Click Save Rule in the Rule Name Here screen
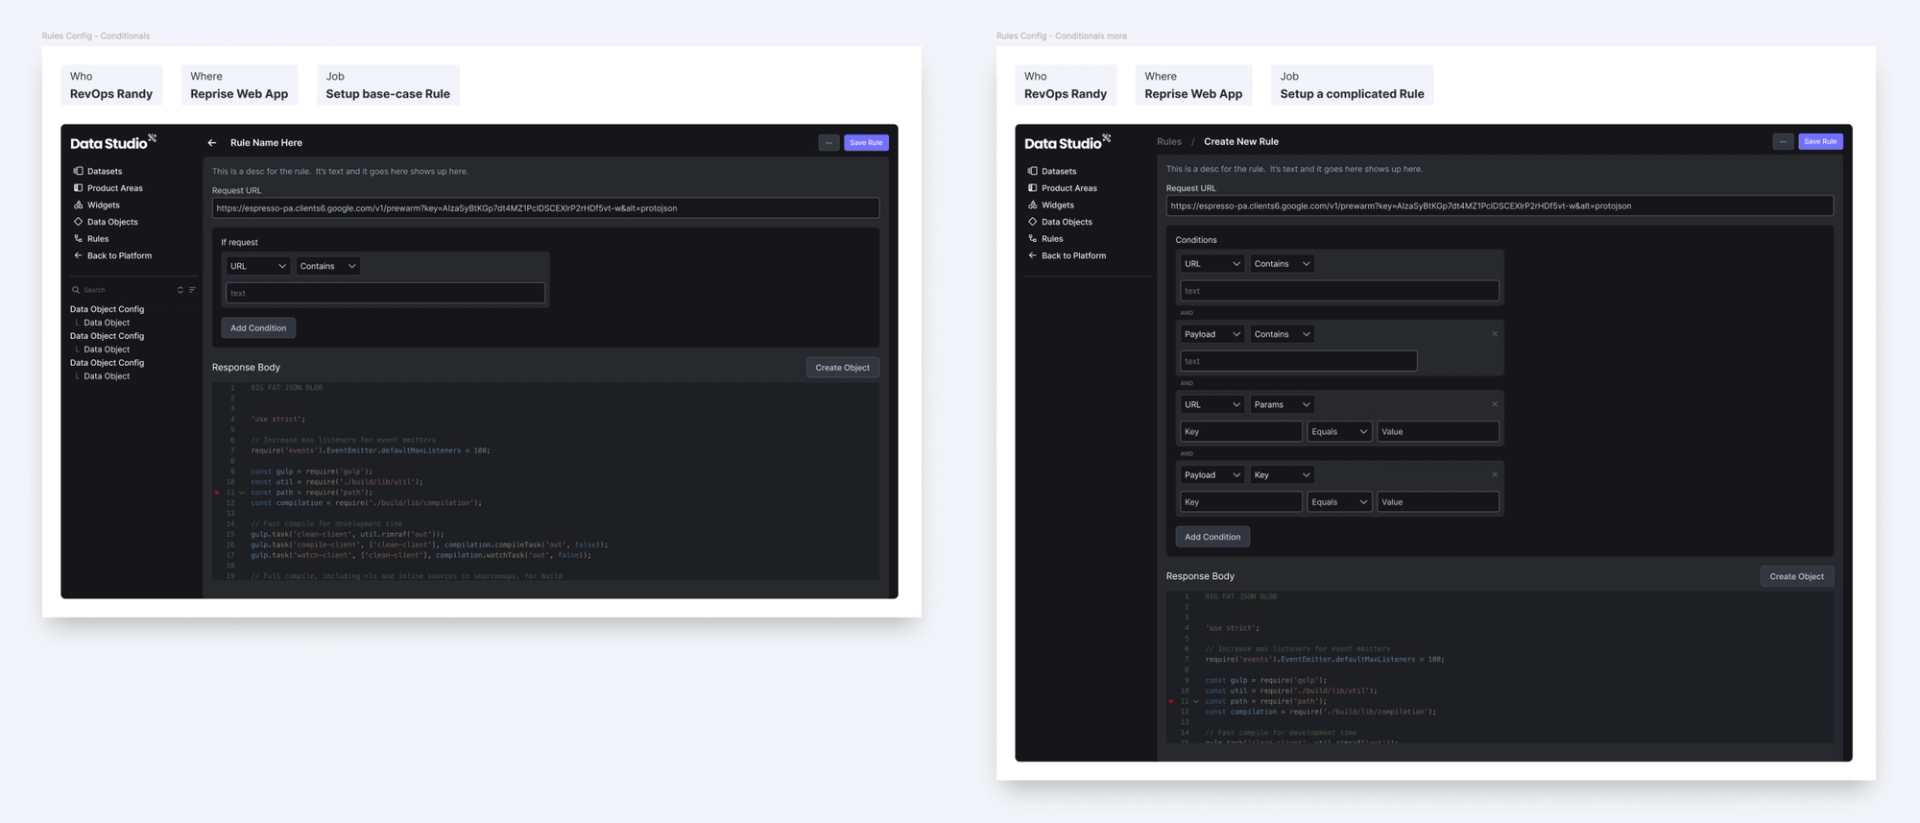Image resolution: width=1920 pixels, height=823 pixels. [x=866, y=143]
